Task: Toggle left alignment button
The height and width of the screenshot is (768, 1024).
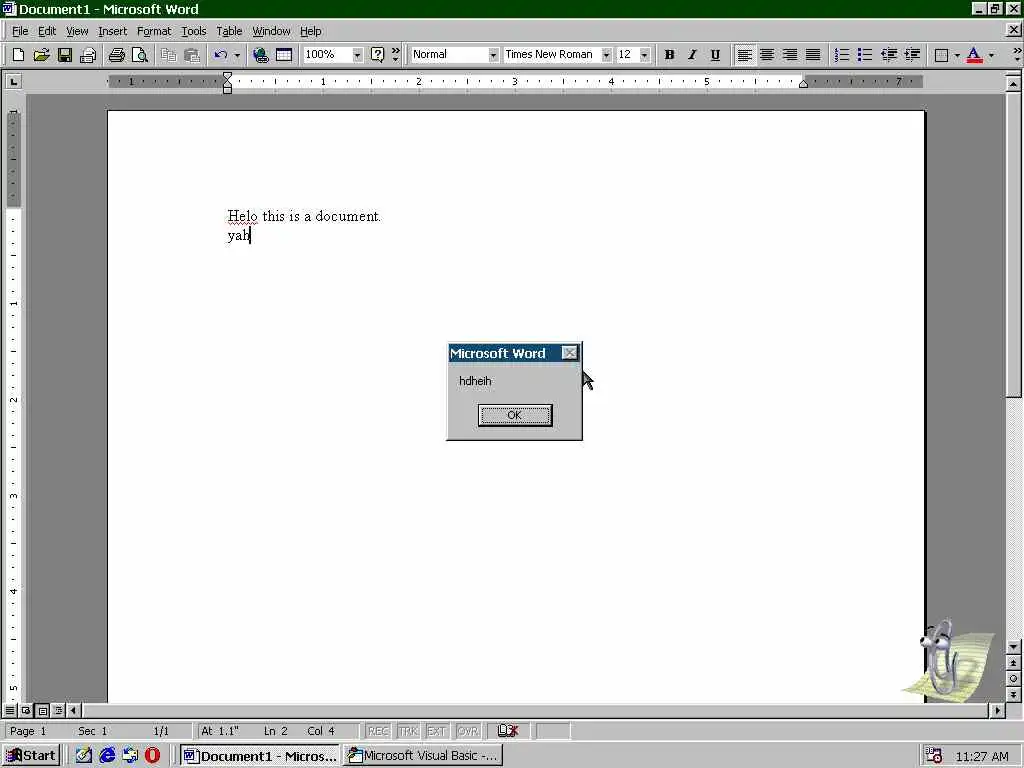Action: tap(744, 55)
